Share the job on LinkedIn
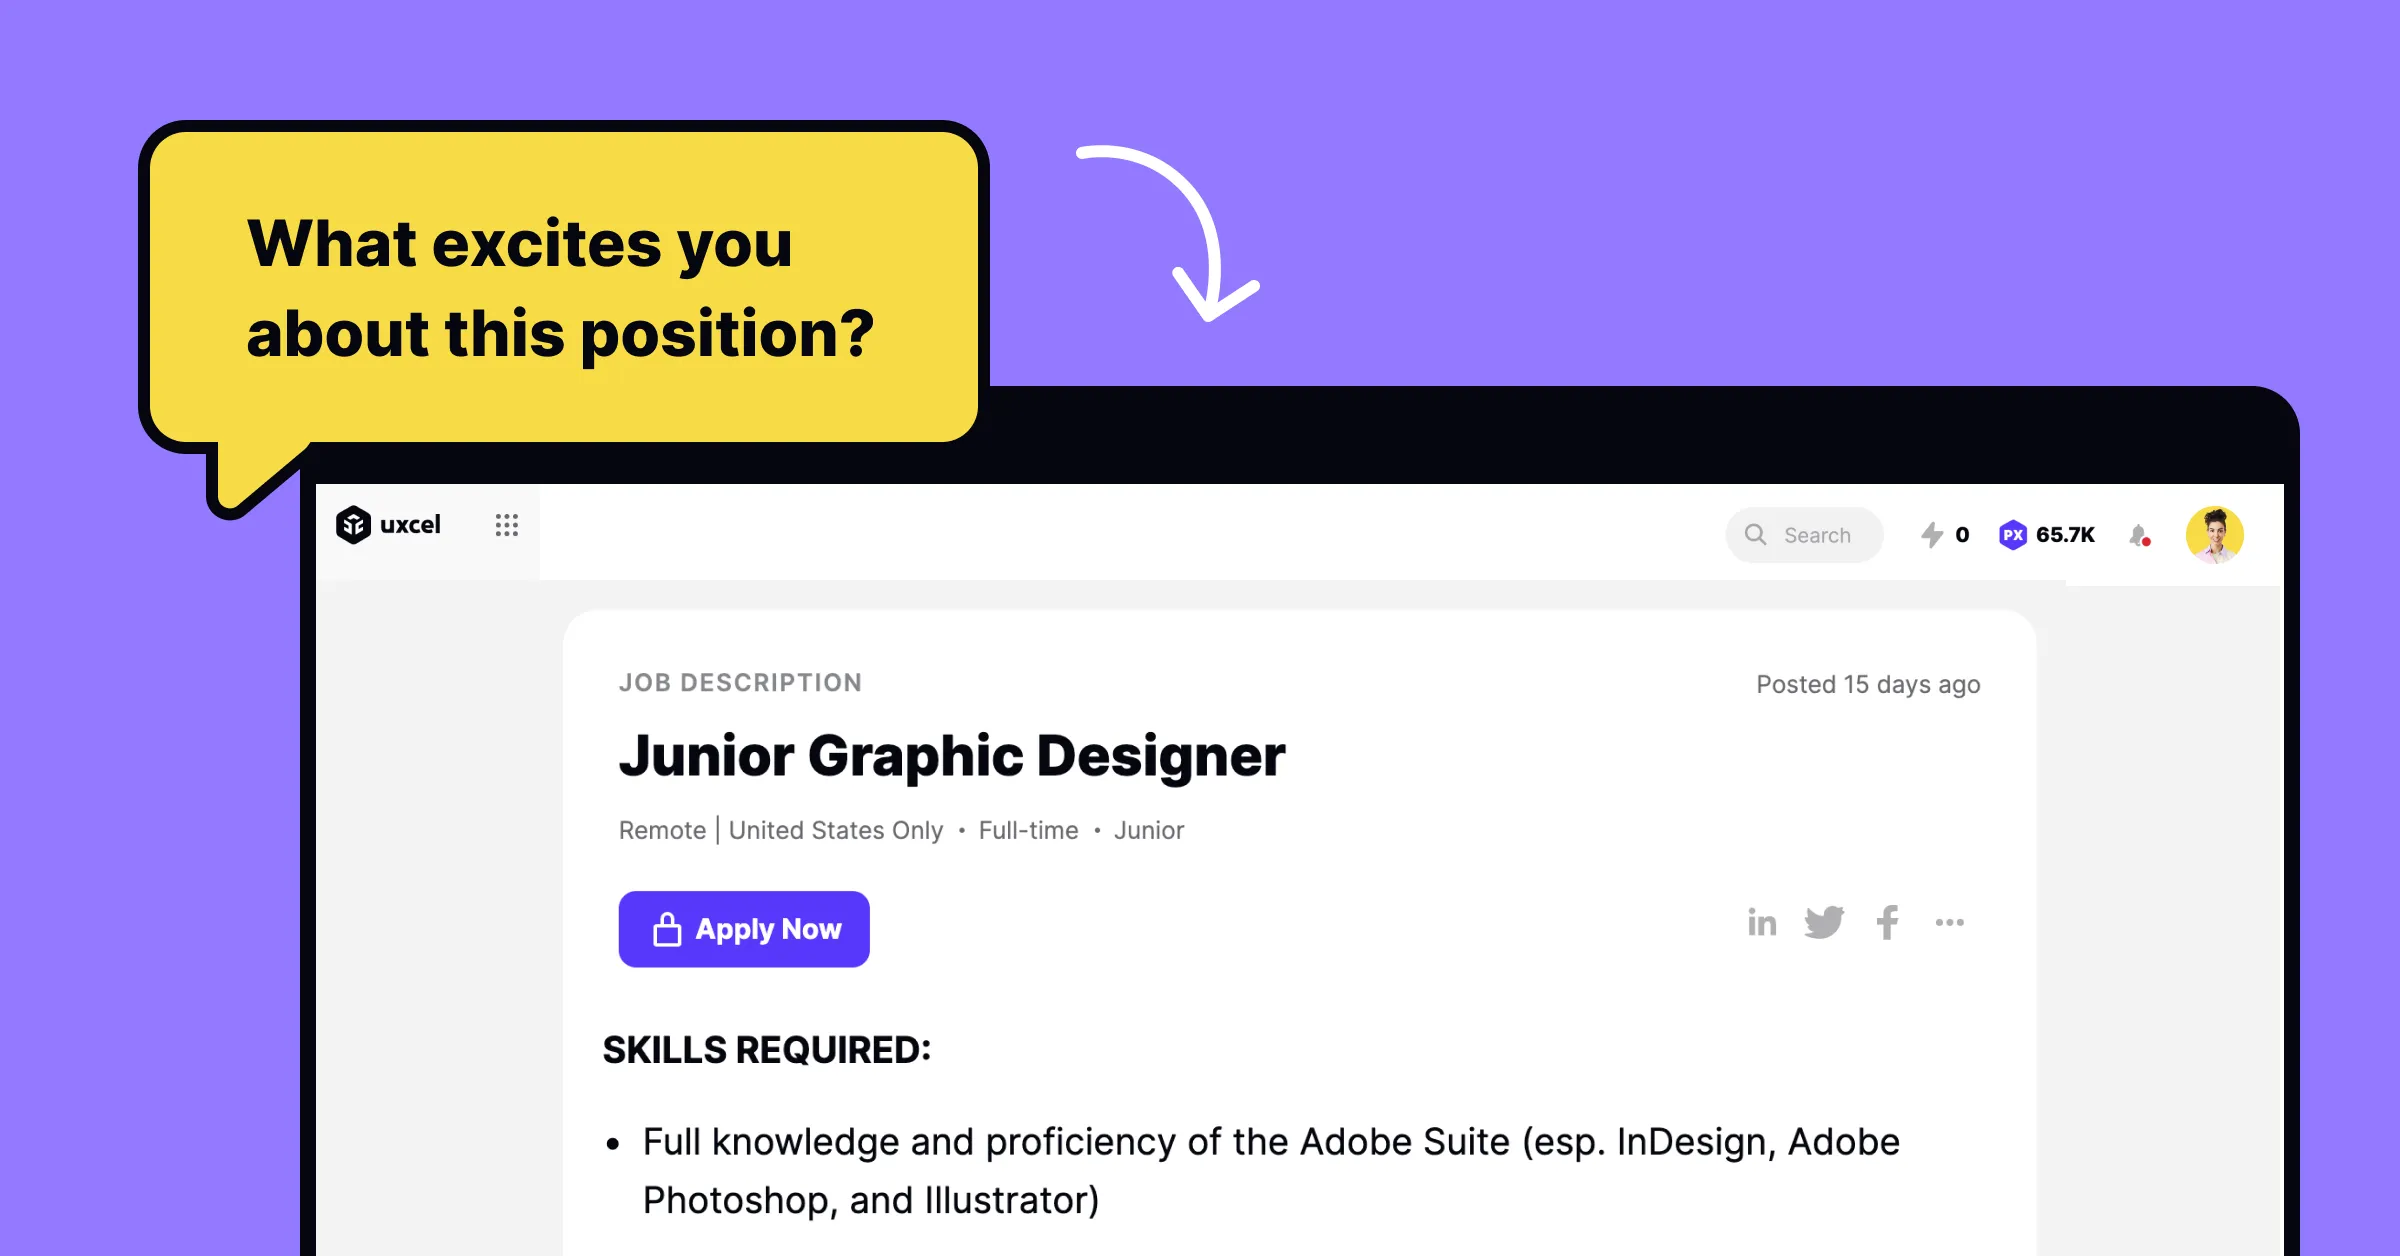 click(x=1762, y=922)
